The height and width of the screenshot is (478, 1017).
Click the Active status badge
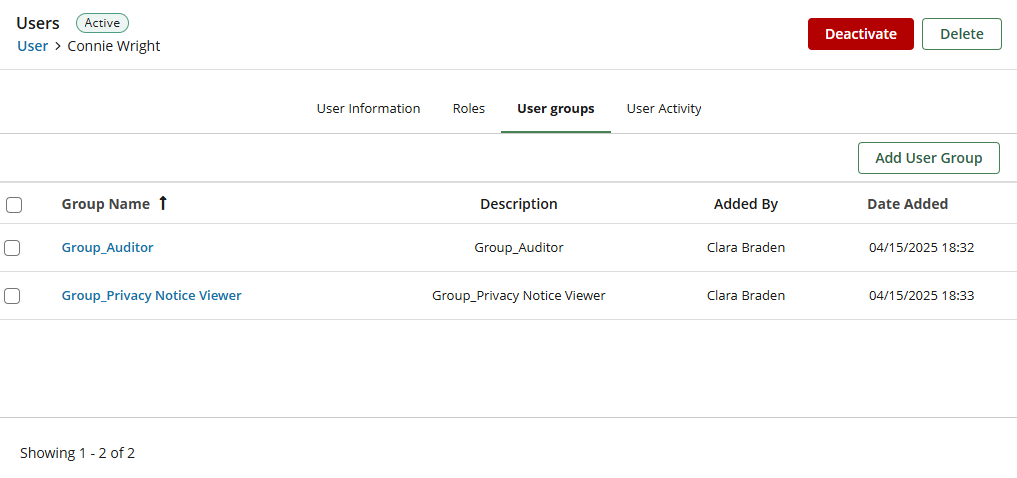coord(102,23)
